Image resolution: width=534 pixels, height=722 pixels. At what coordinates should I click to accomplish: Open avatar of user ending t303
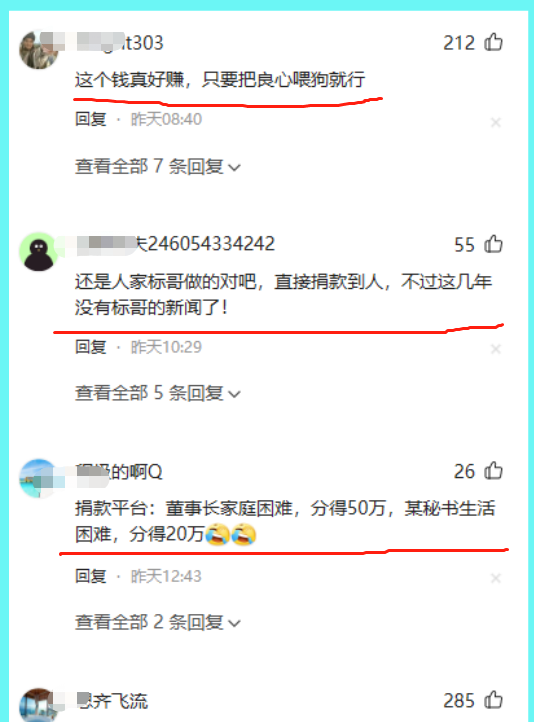click(x=38, y=49)
